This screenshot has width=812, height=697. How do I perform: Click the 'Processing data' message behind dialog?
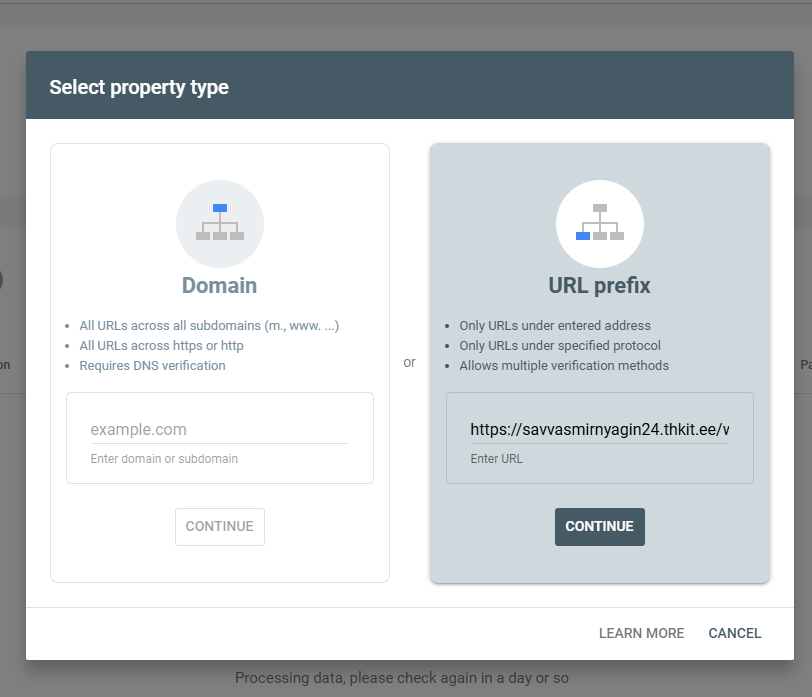(x=401, y=678)
